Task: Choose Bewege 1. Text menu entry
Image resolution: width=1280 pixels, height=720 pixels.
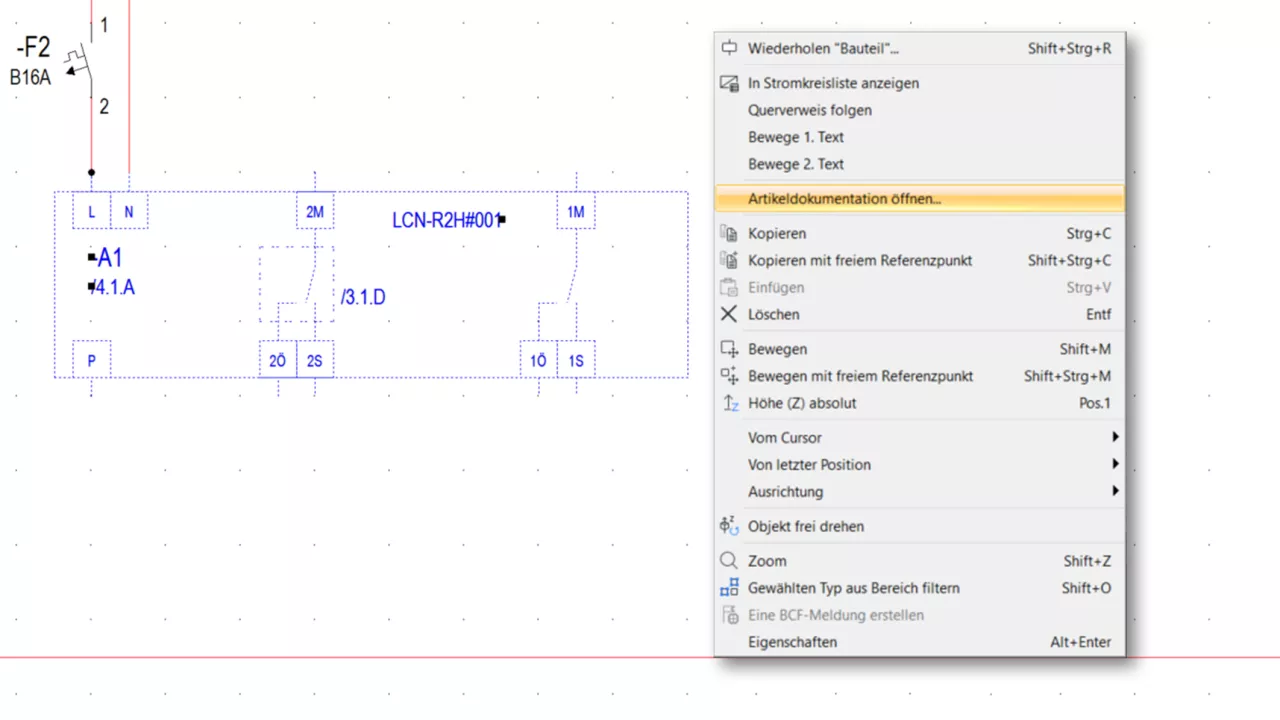Action: [x=795, y=137]
